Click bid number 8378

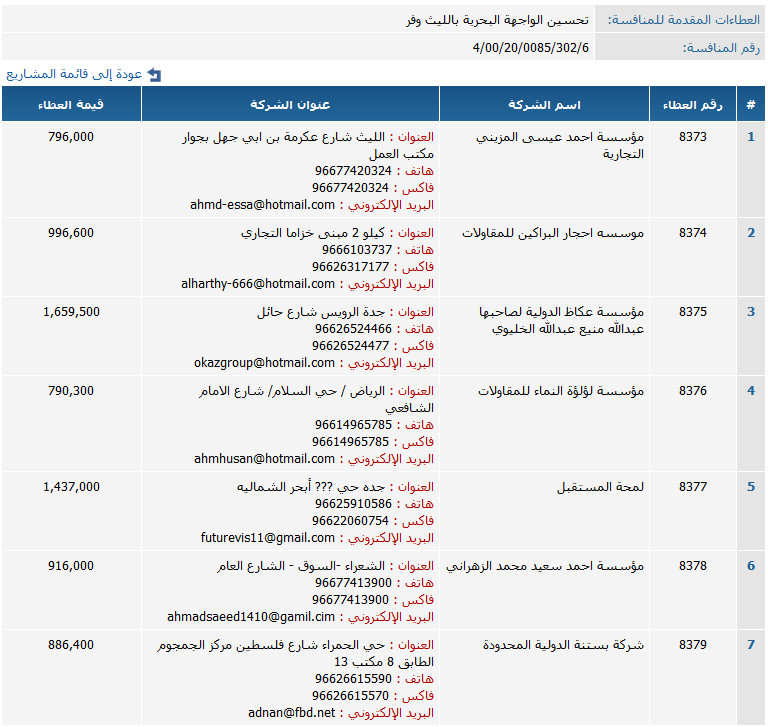coord(692,565)
